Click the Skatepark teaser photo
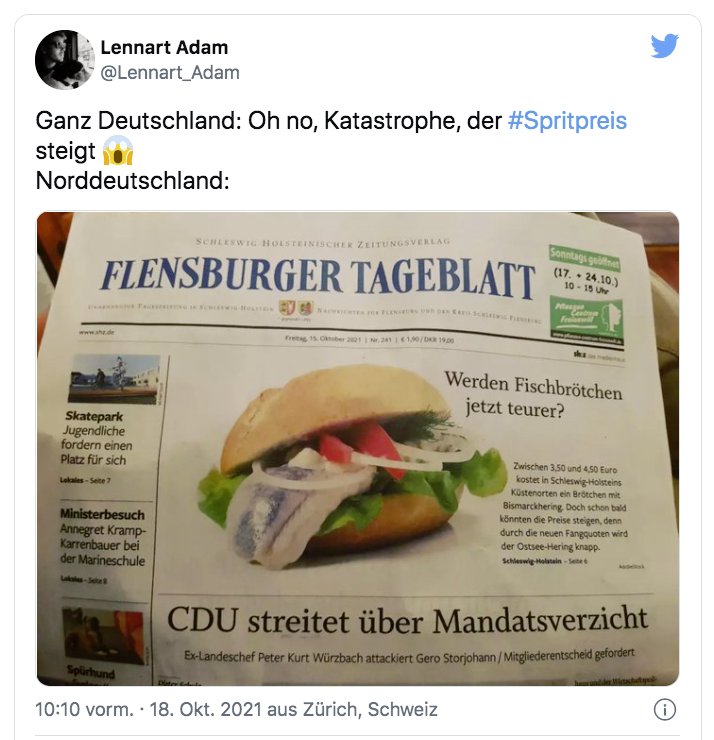This screenshot has height=740, width=714. click(114, 379)
